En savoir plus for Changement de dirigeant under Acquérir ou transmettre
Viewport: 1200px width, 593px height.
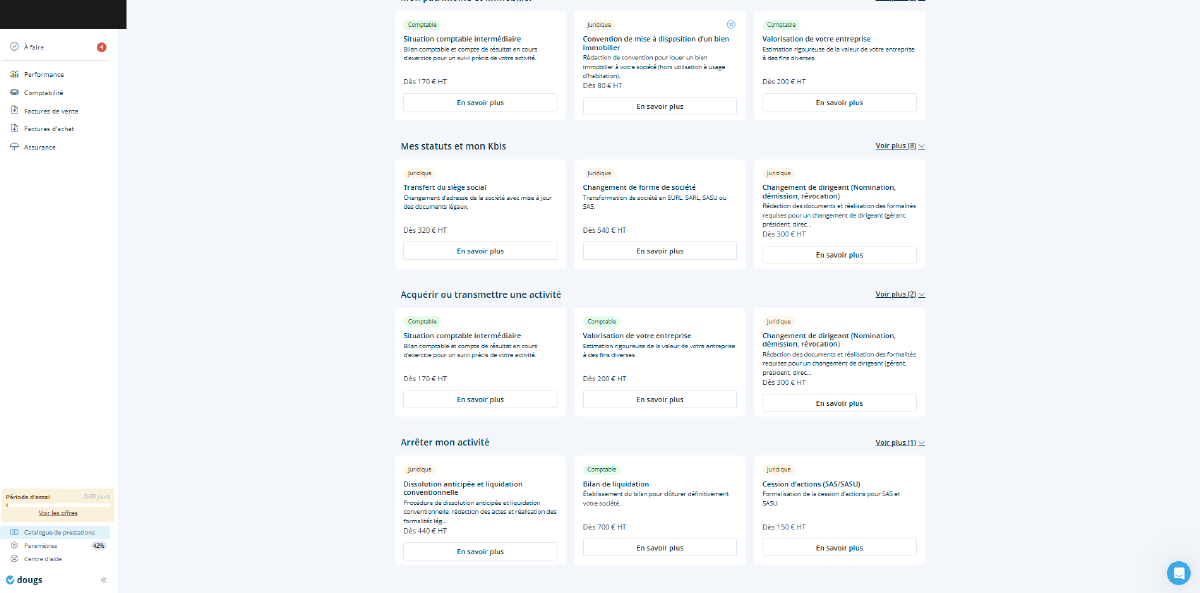pos(839,403)
